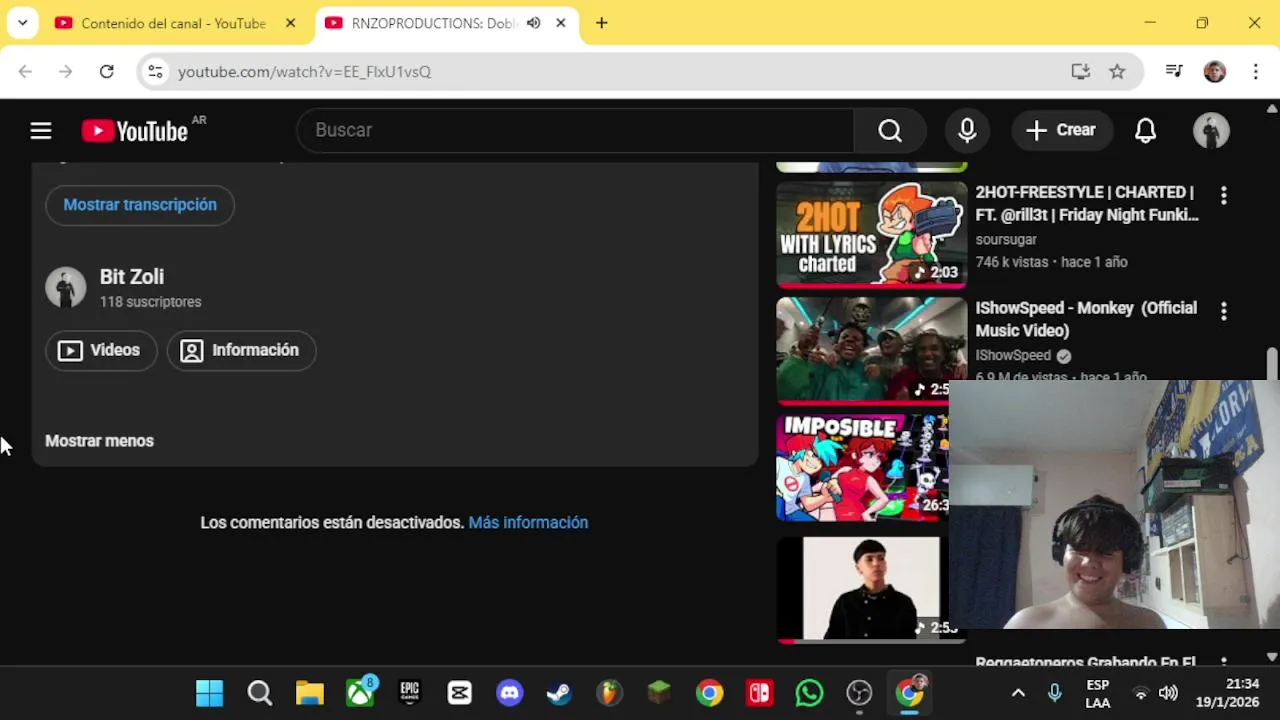Open OBS Studio from the taskbar
1280x720 pixels.
[x=859, y=693]
